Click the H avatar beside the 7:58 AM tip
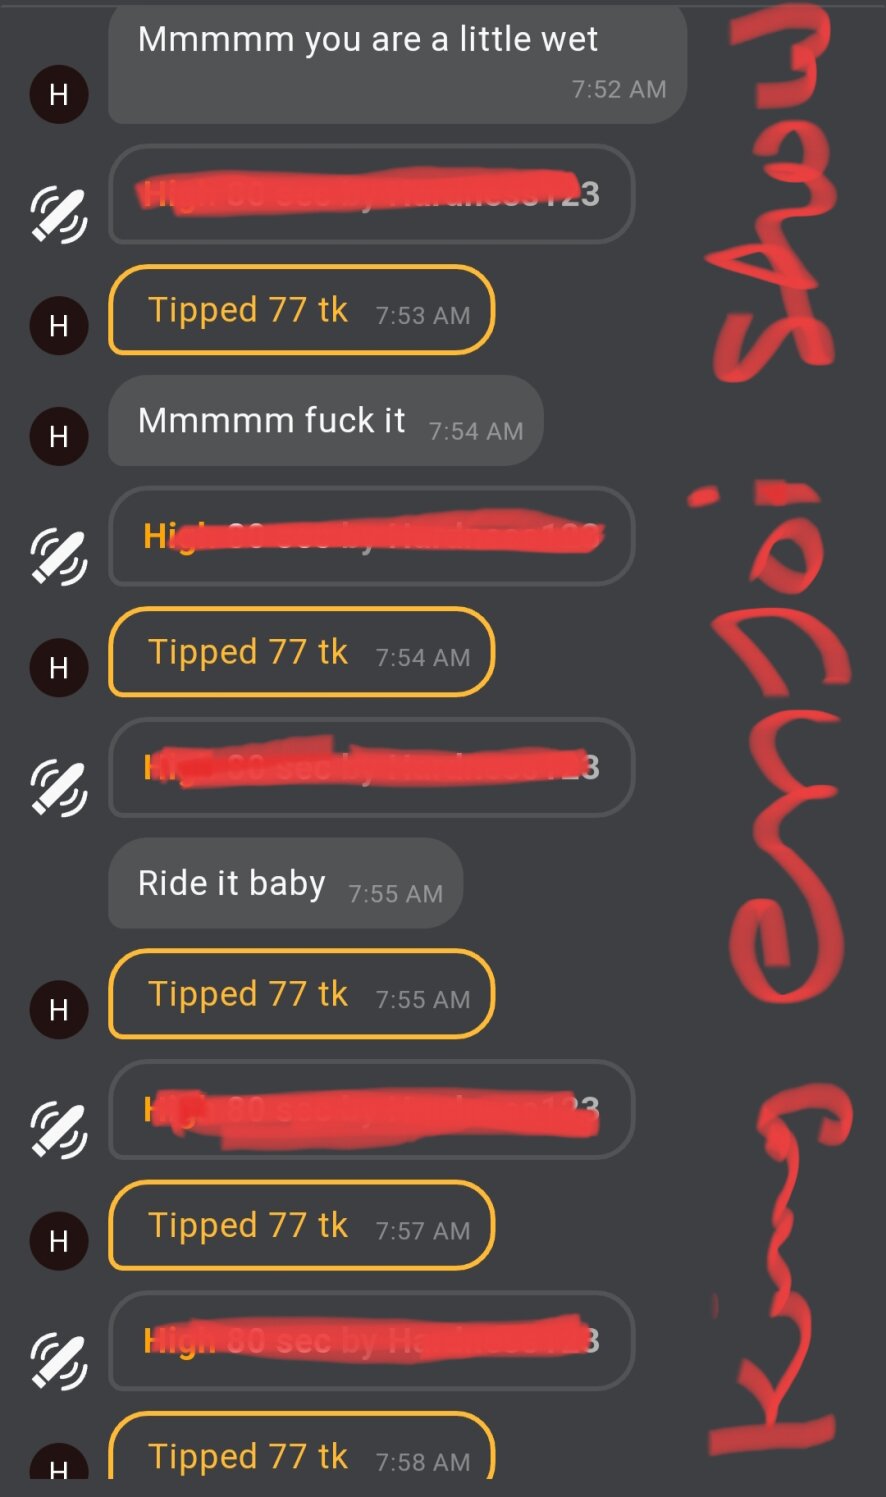This screenshot has width=886, height=1497. pos(59,1463)
